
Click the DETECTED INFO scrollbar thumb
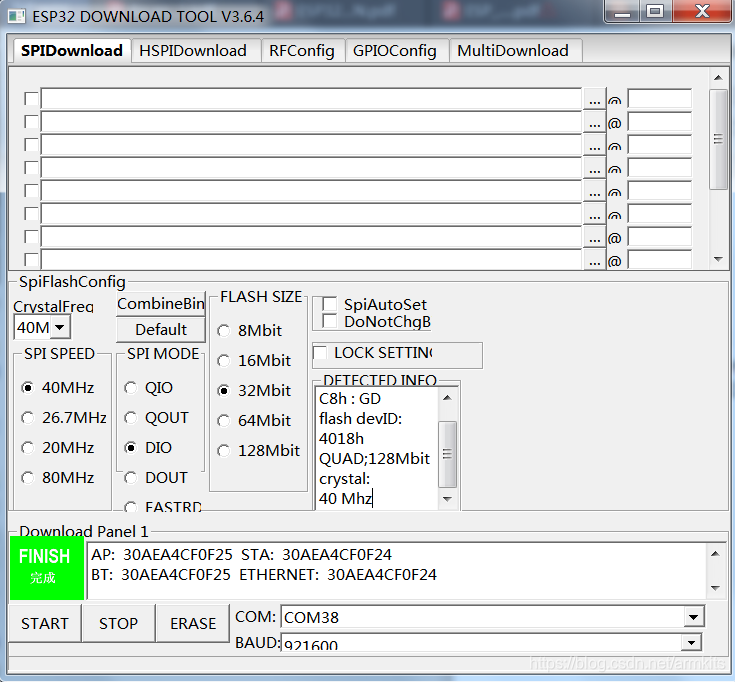[447, 454]
